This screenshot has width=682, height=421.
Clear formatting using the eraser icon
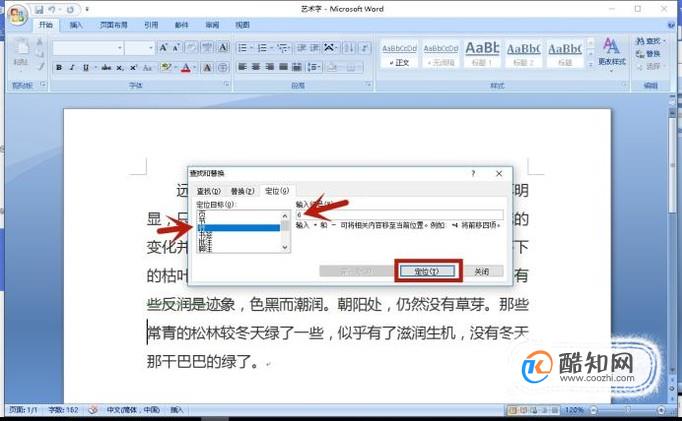pos(191,47)
